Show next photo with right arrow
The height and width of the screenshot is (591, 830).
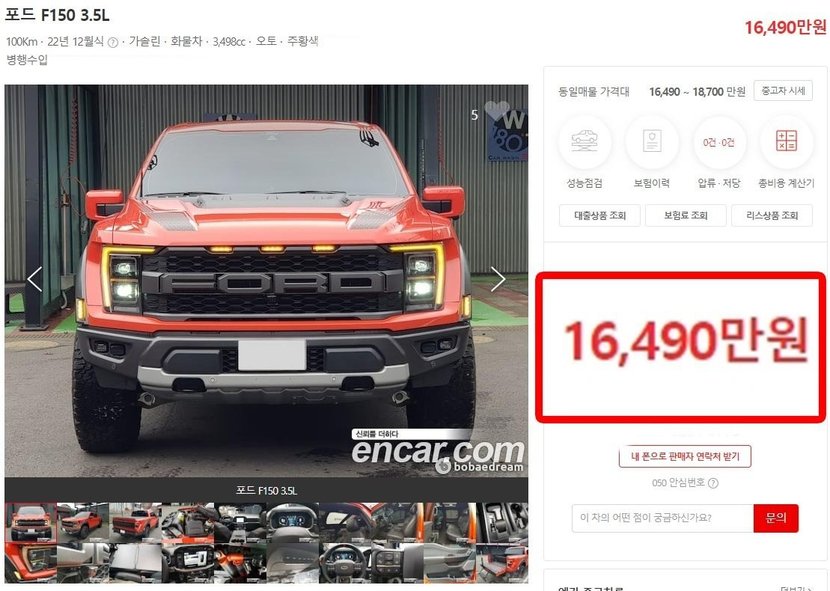498,279
